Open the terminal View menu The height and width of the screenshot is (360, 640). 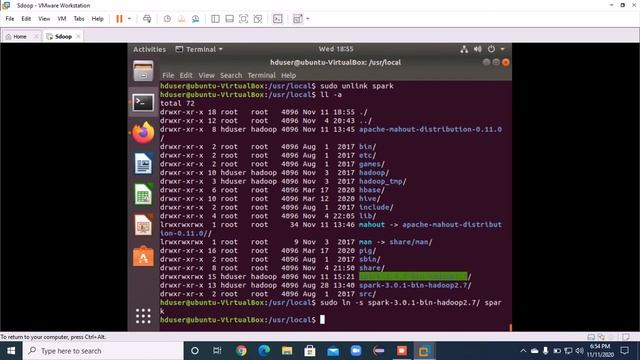point(207,76)
